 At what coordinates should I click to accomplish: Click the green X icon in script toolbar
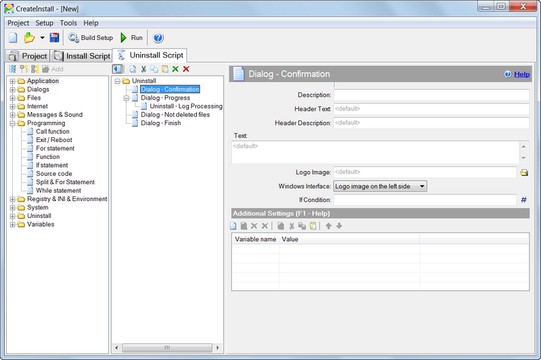(175, 69)
